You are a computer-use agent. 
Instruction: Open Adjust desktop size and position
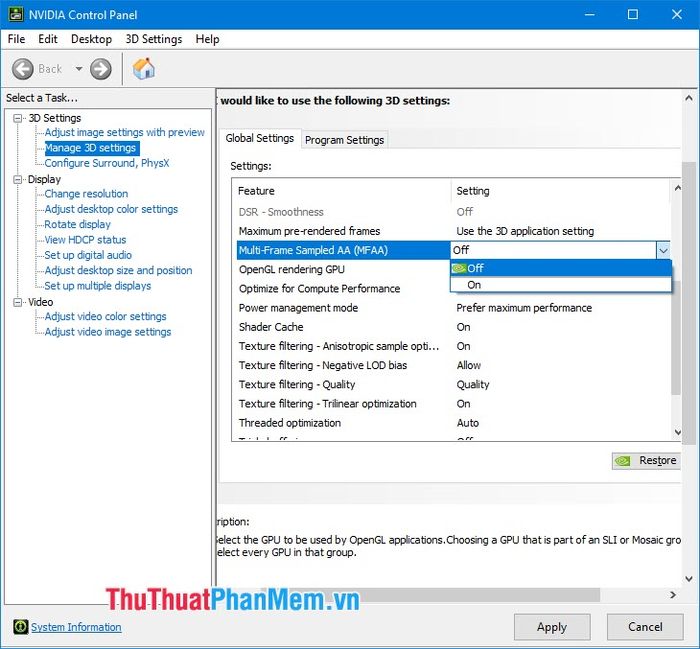click(118, 270)
